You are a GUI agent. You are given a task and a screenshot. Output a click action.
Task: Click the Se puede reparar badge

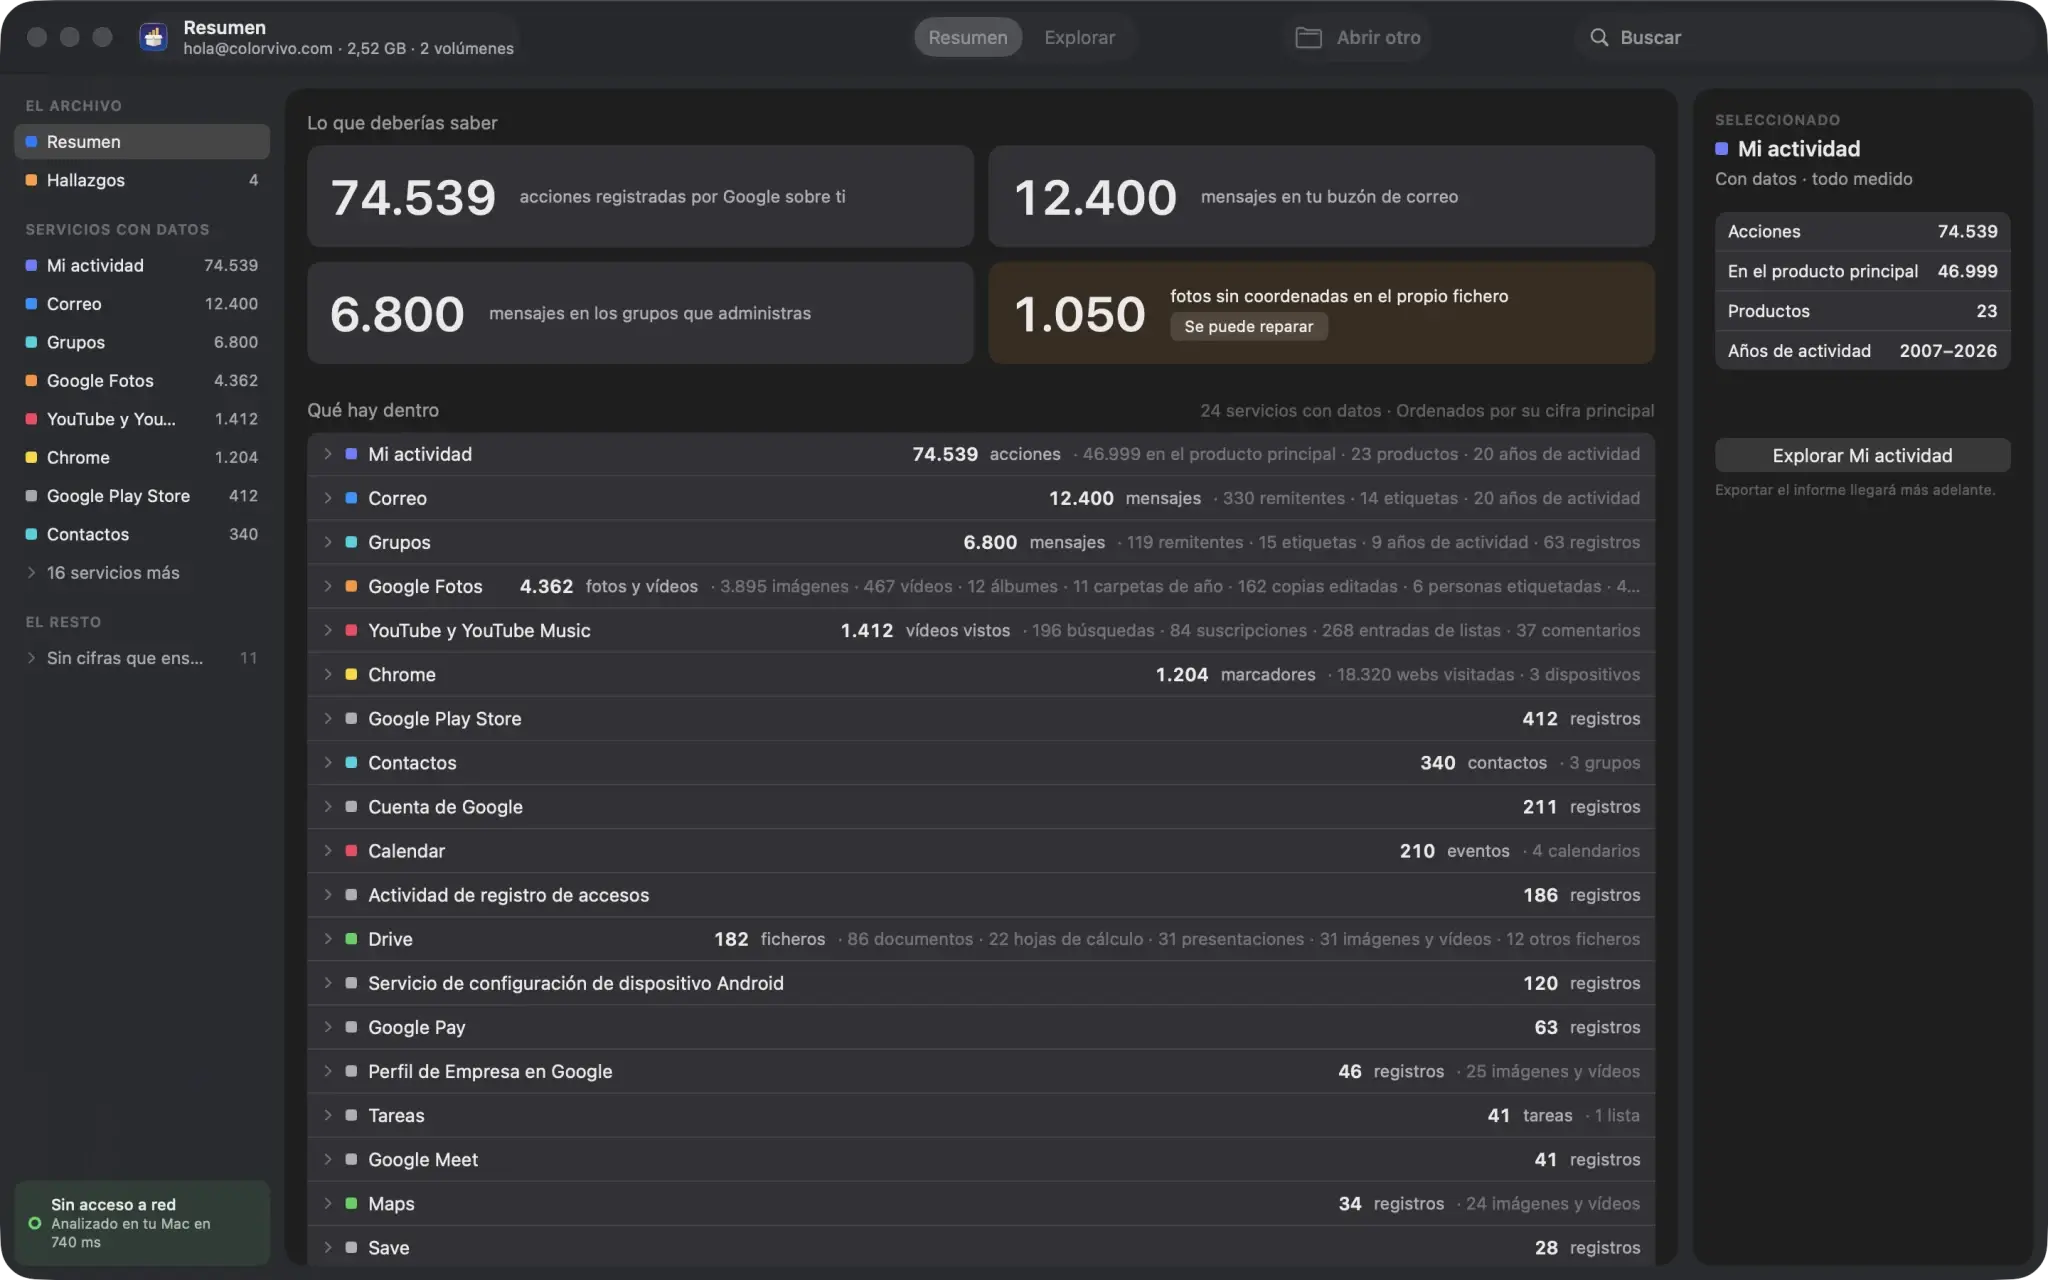tap(1248, 326)
